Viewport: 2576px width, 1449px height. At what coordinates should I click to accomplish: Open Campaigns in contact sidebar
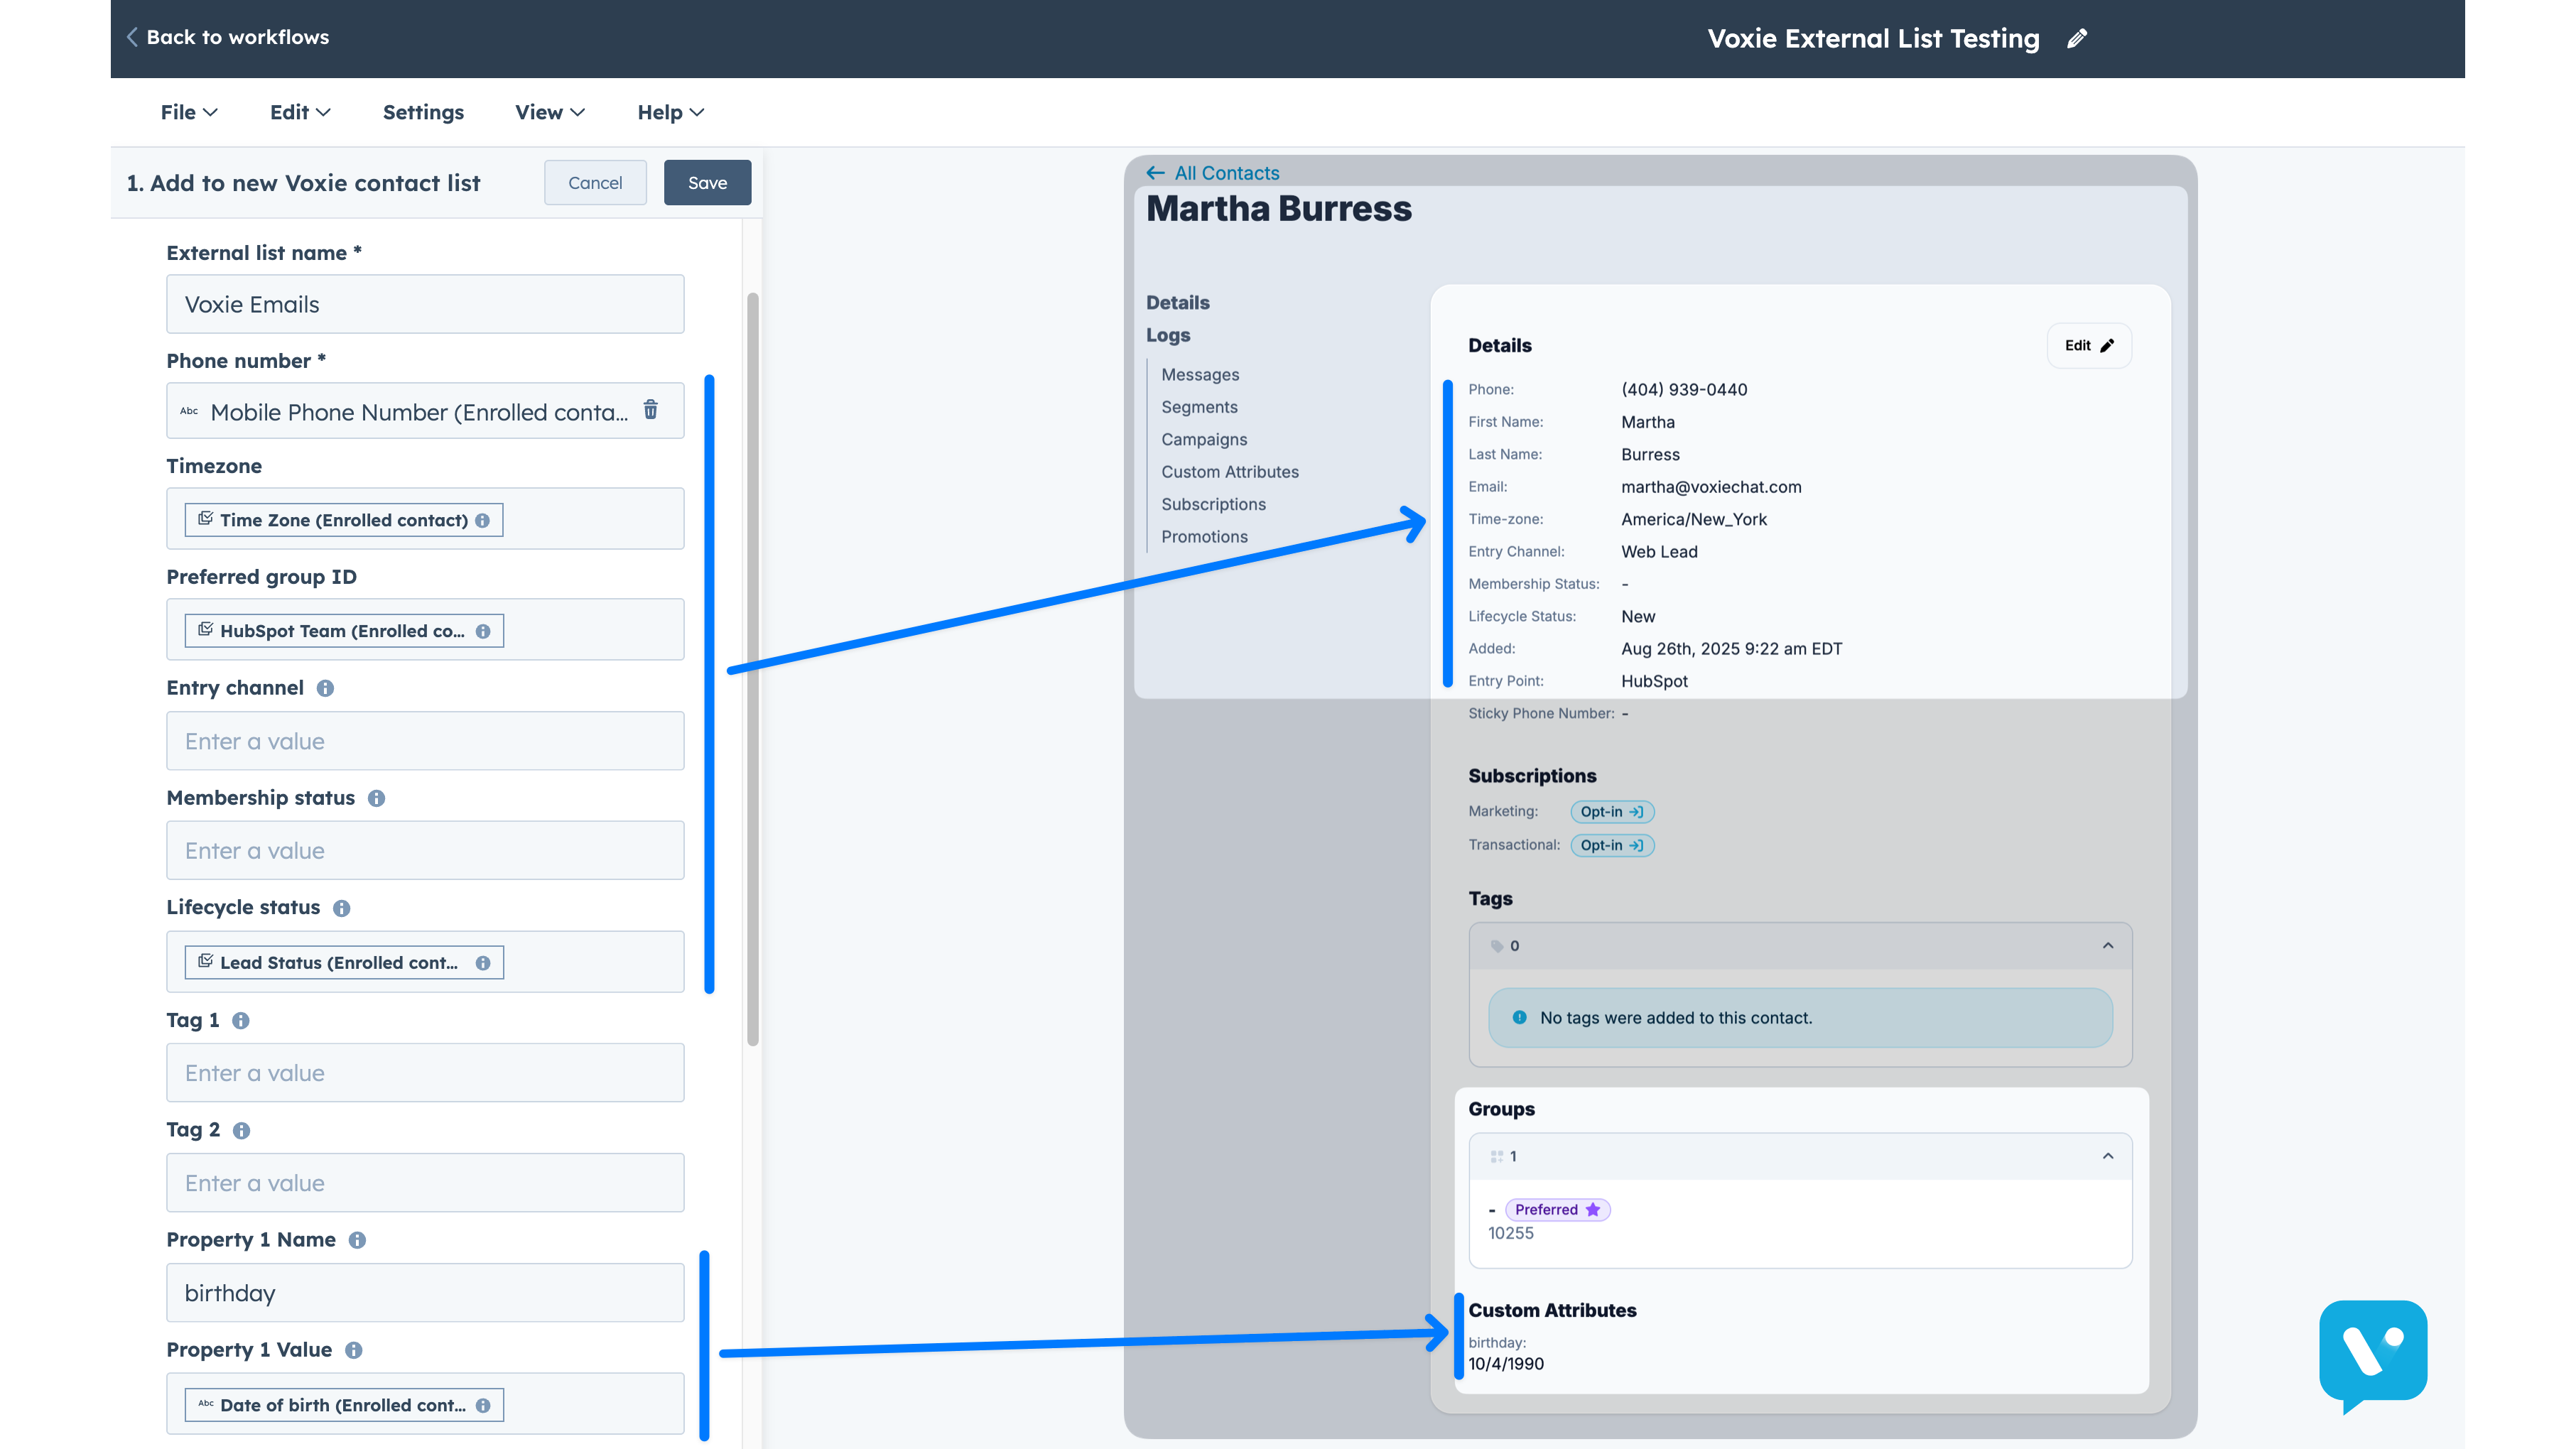(x=1204, y=439)
